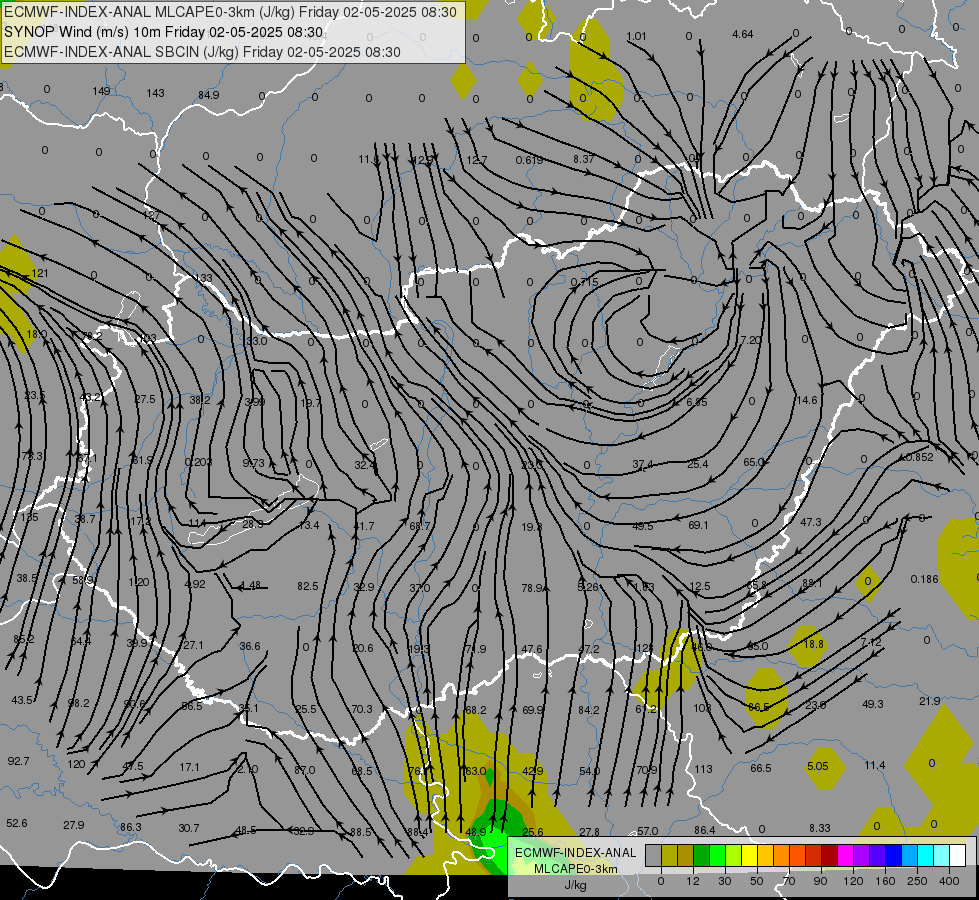
Task: Click map value 0.715 near the vortex
Action: click(x=584, y=282)
